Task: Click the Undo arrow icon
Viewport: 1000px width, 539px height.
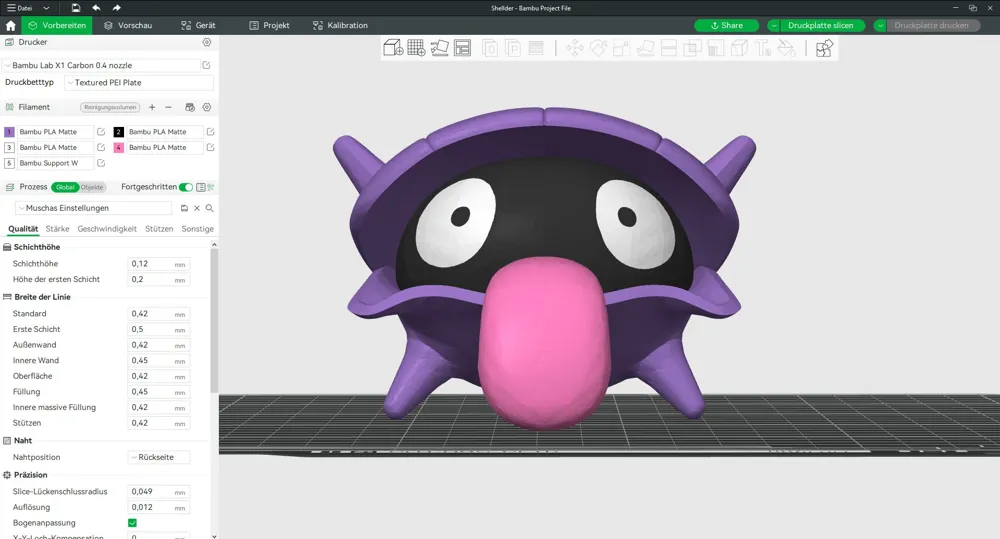Action: pos(96,8)
